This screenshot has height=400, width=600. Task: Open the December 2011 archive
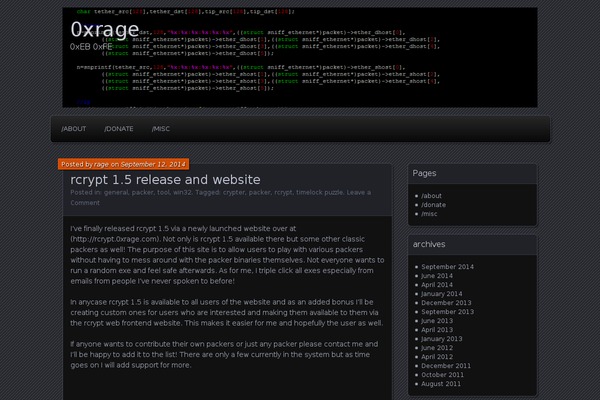446,366
